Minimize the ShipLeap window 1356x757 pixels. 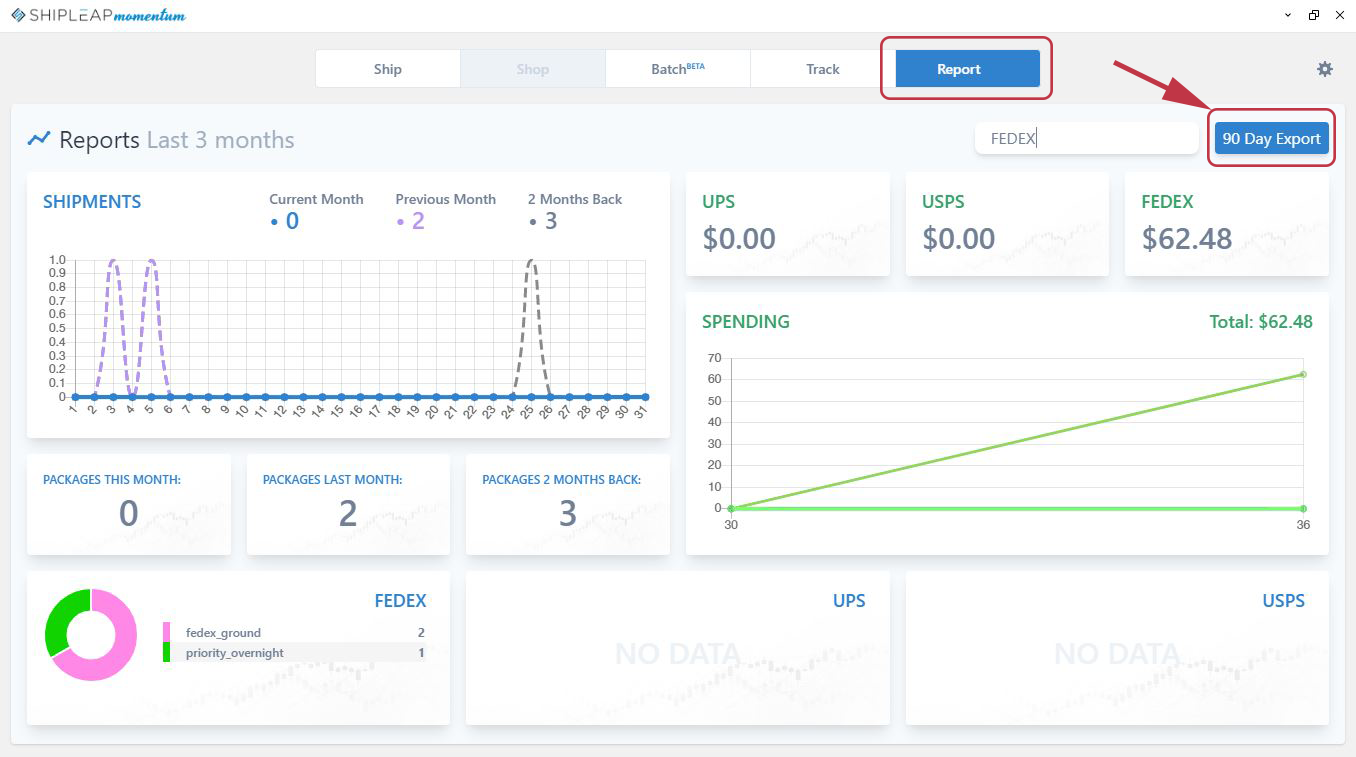pos(1286,15)
